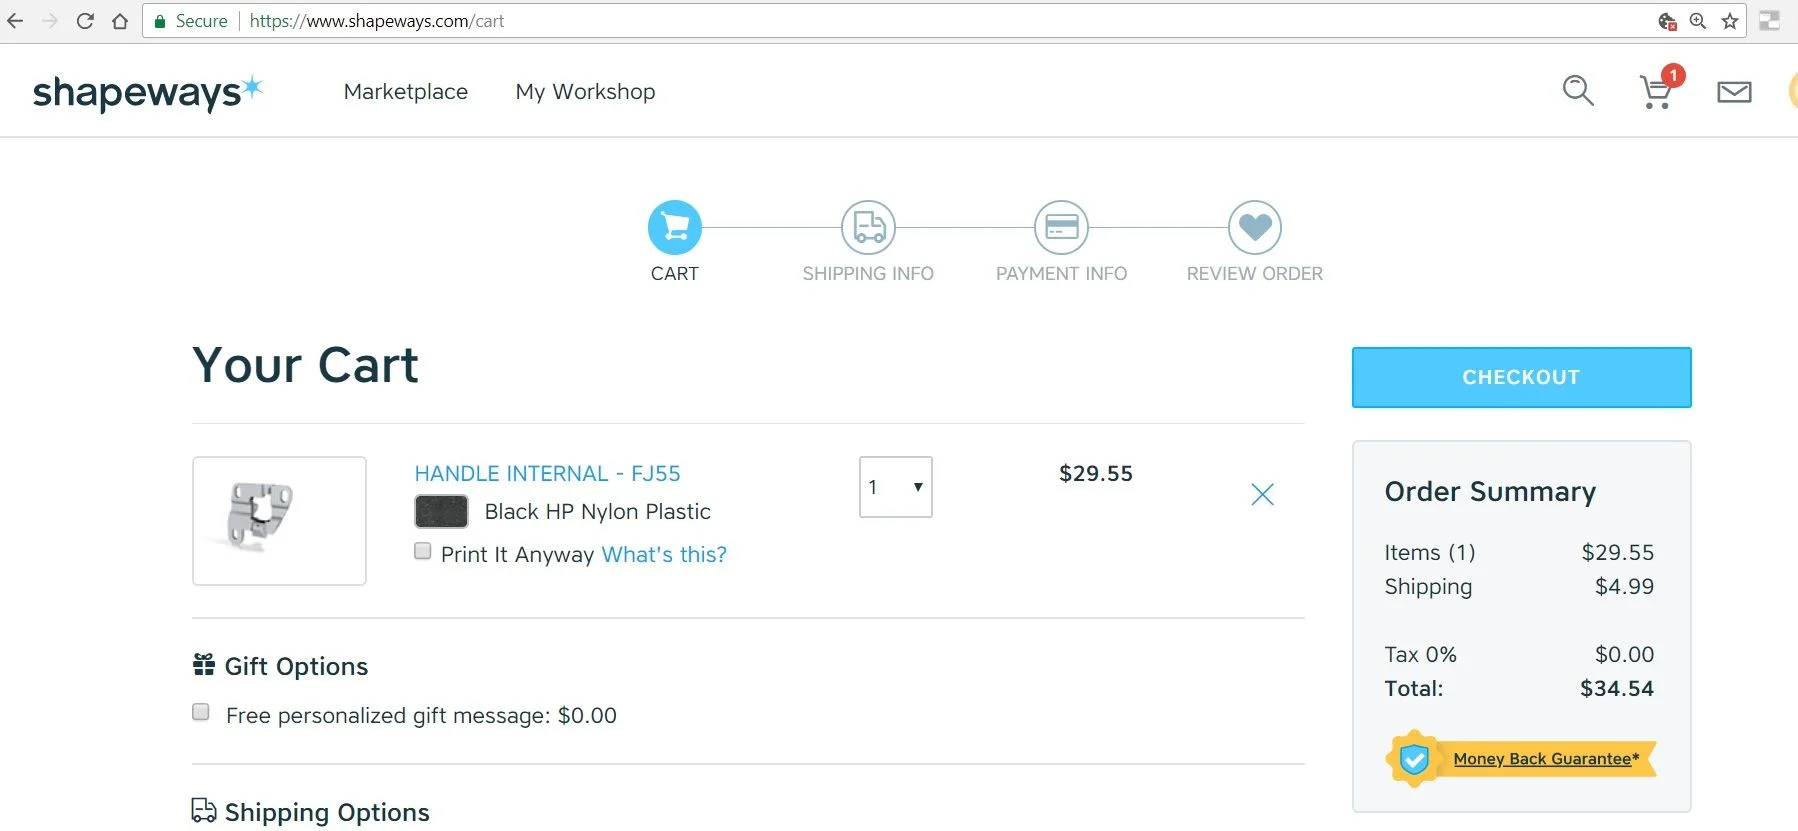Viewport: 1798px width, 831px height.
Task: Go to My Workshop
Action: [585, 92]
